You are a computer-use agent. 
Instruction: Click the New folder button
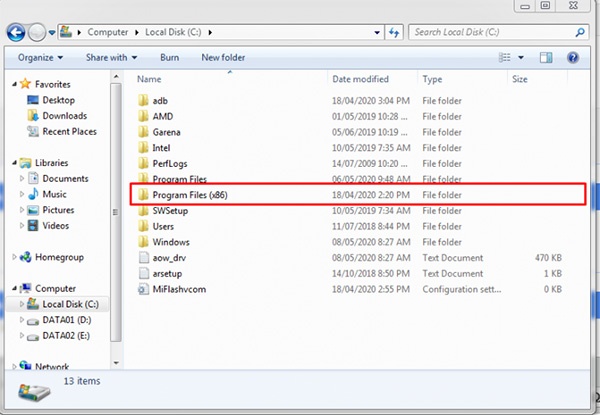[x=223, y=58]
